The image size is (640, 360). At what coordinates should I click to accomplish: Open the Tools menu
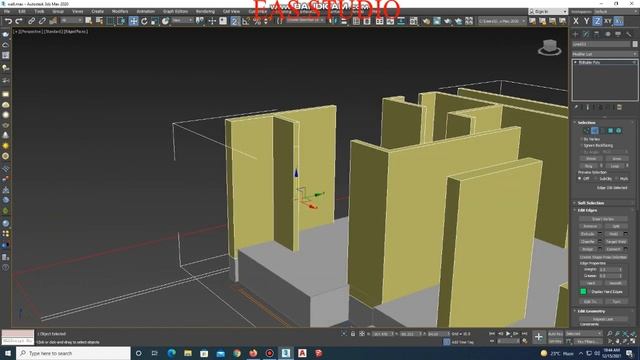tap(39, 11)
